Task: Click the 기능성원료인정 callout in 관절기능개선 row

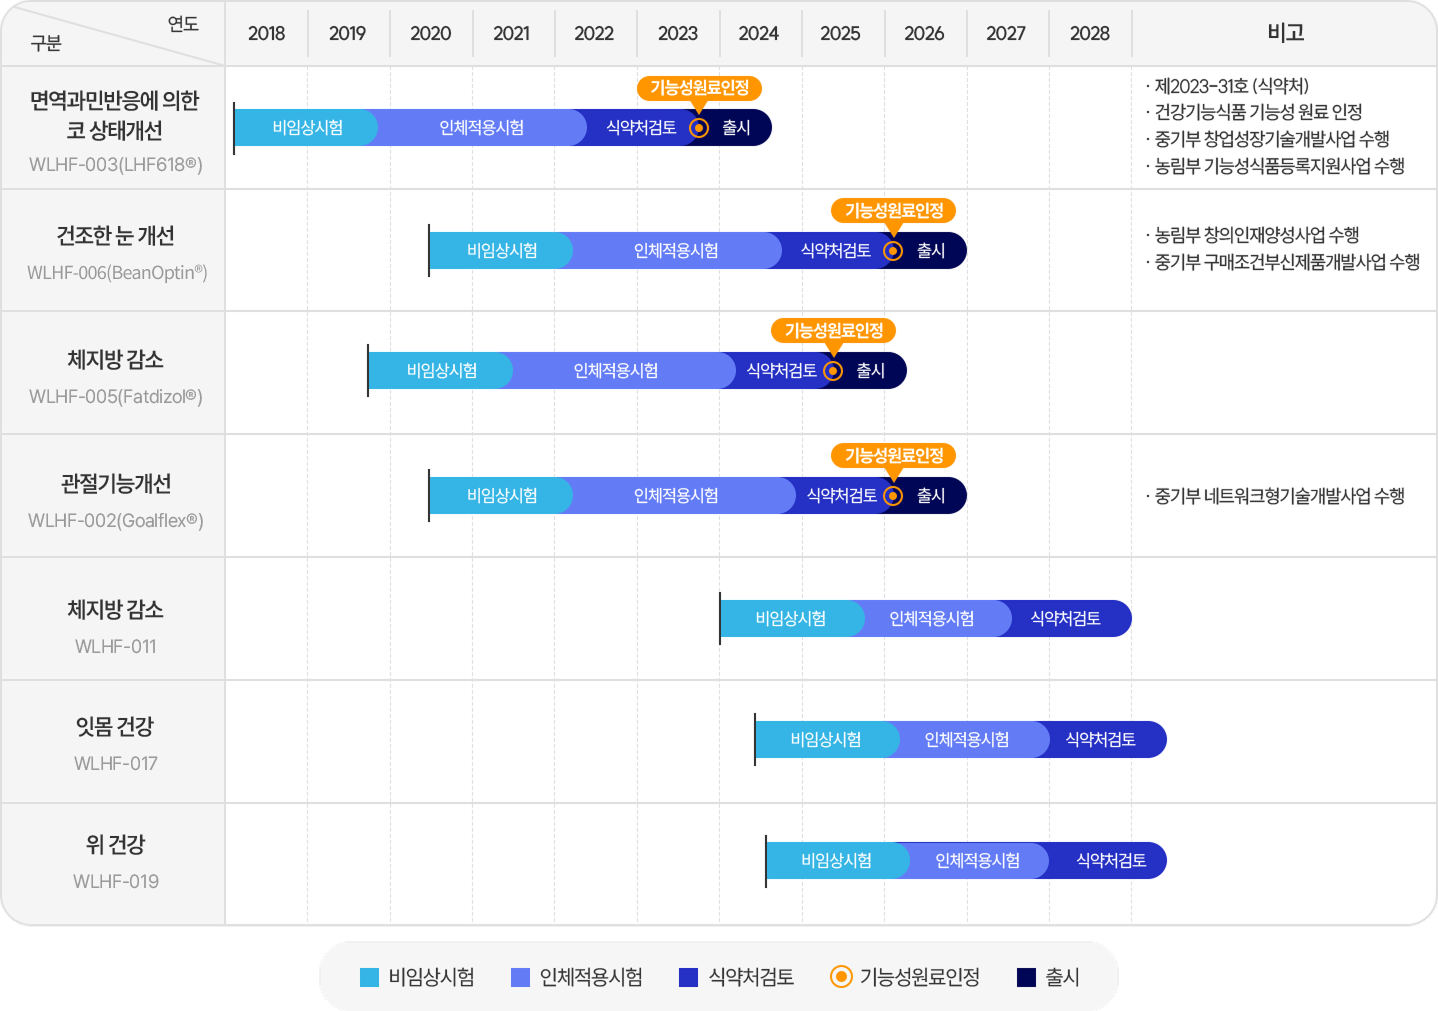Action: 893,455
